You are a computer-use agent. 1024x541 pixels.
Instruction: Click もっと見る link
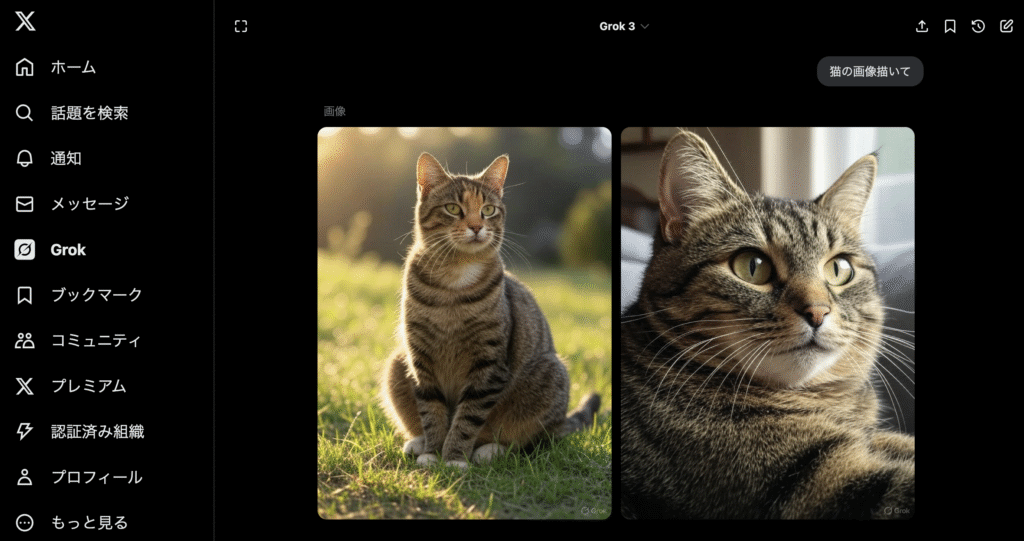tap(89, 523)
